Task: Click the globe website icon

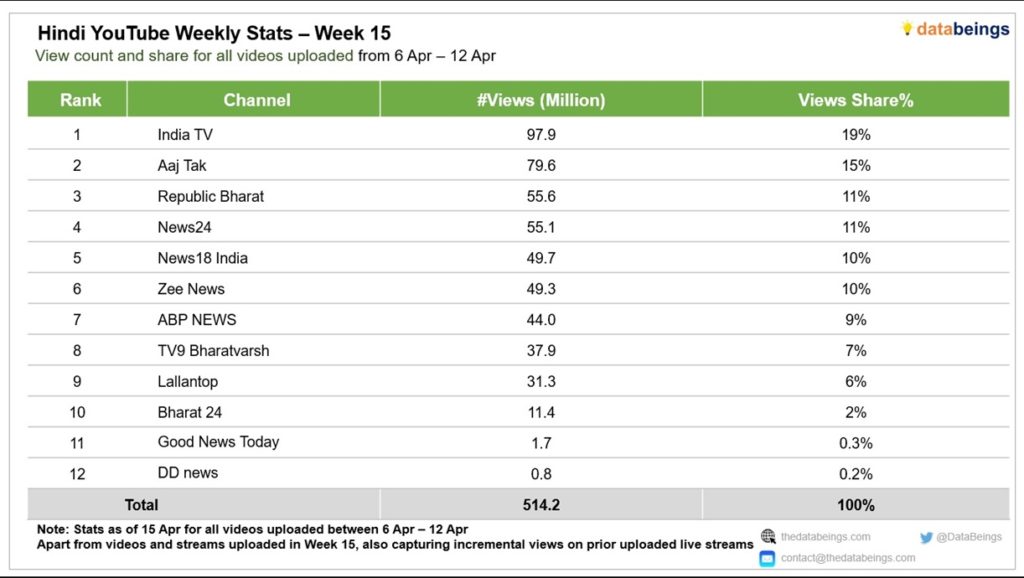Action: (768, 537)
